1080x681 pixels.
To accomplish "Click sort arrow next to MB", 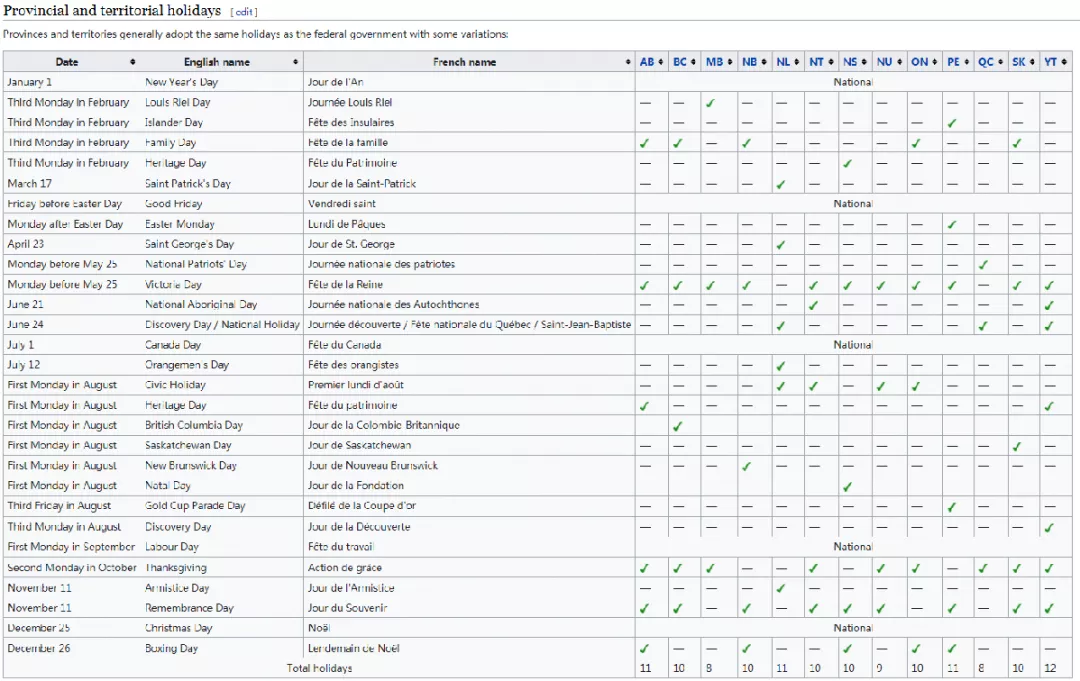I will (730, 62).
